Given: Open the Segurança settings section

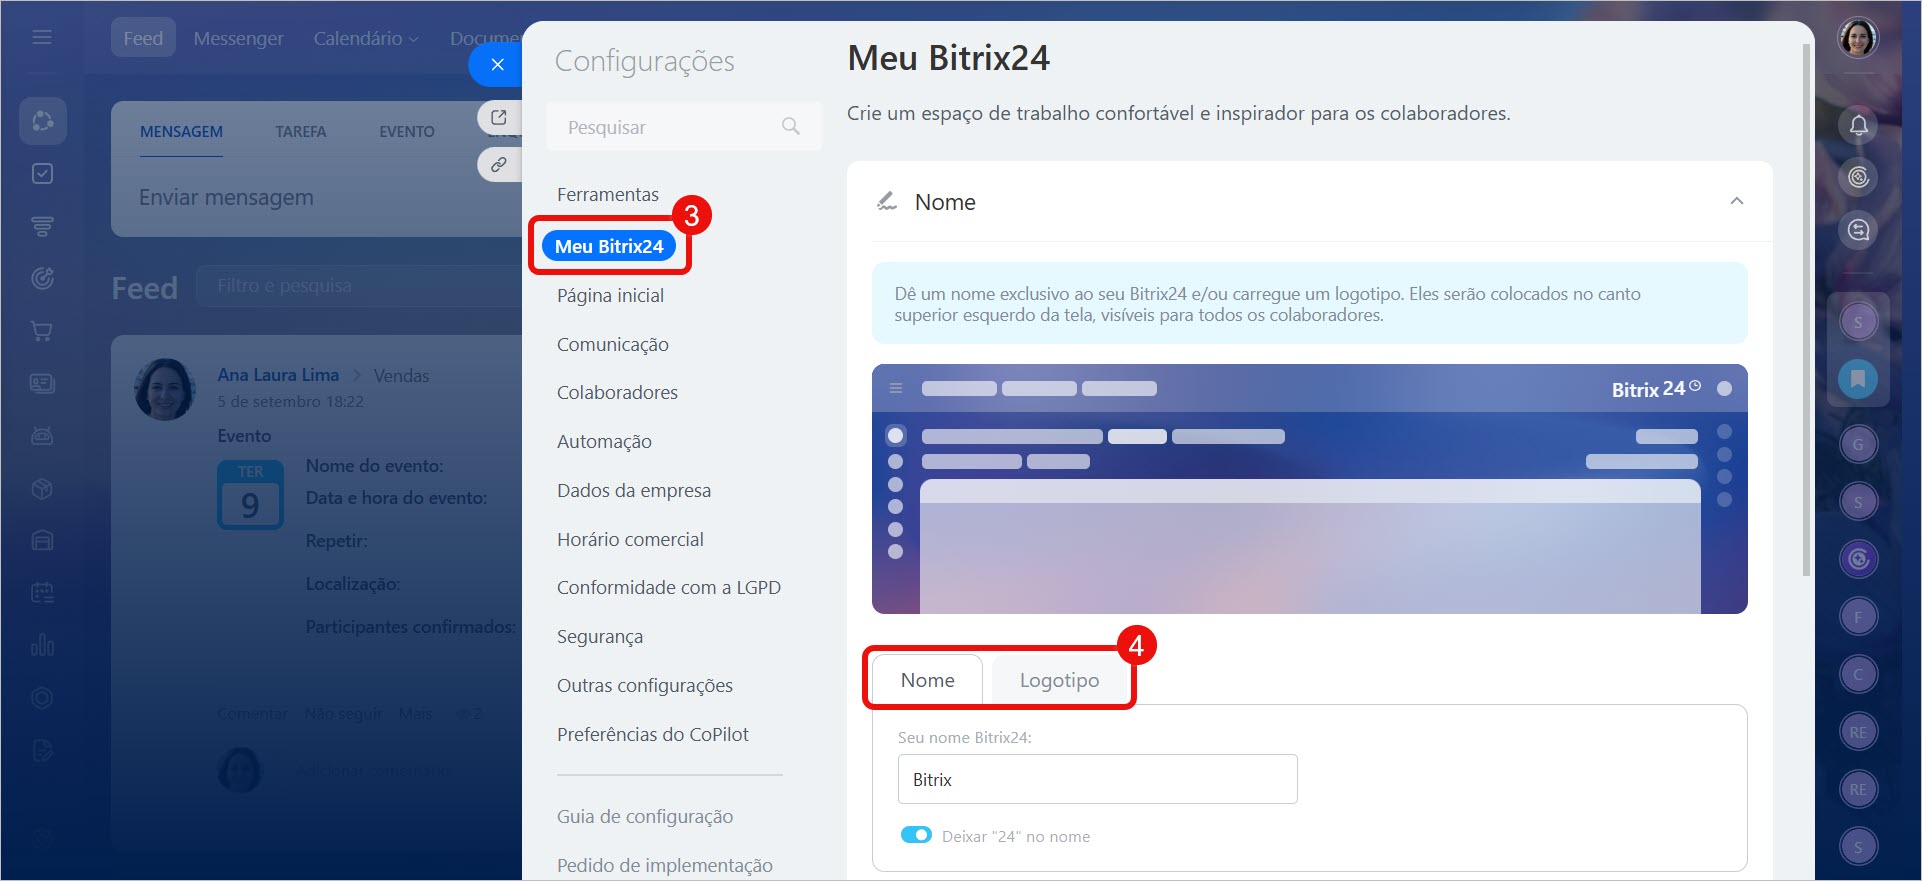Looking at the screenshot, I should pos(600,636).
